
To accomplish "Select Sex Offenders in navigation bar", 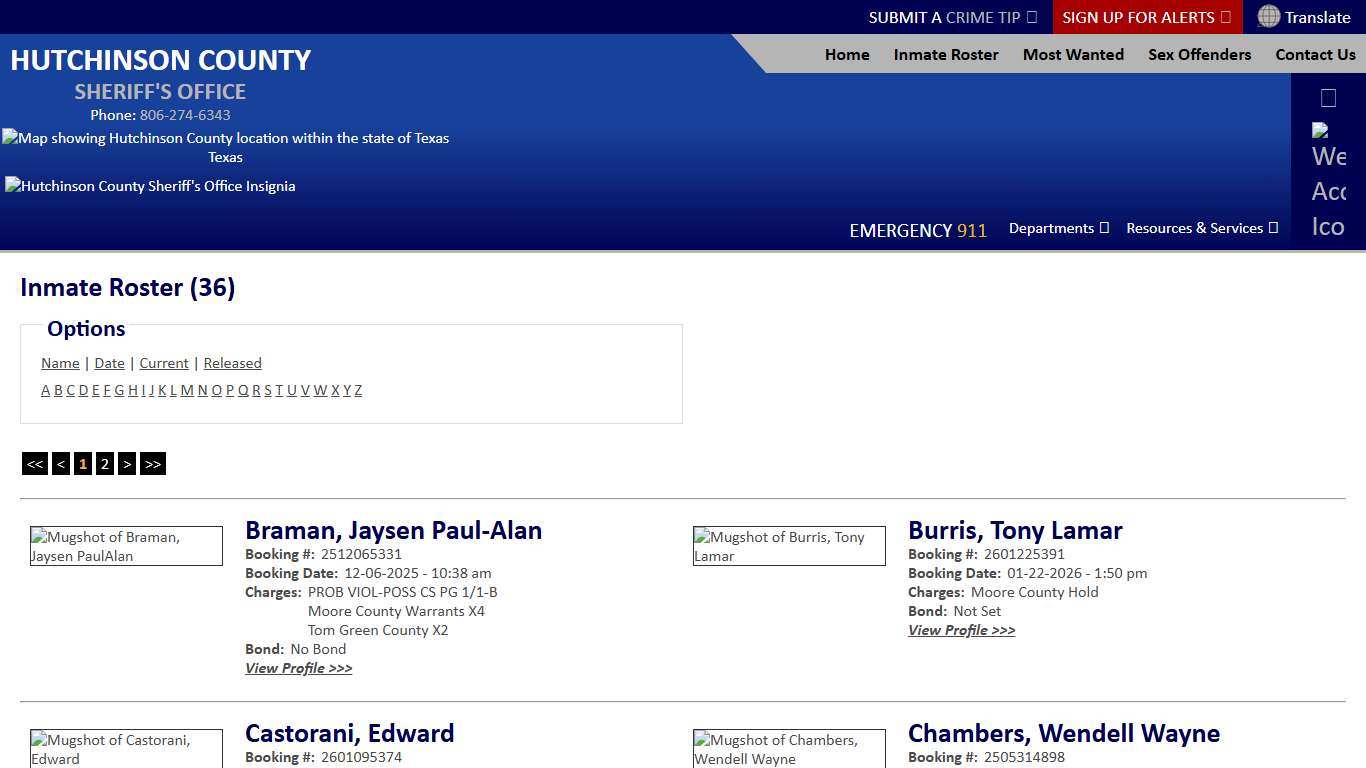I will (x=1199, y=55).
